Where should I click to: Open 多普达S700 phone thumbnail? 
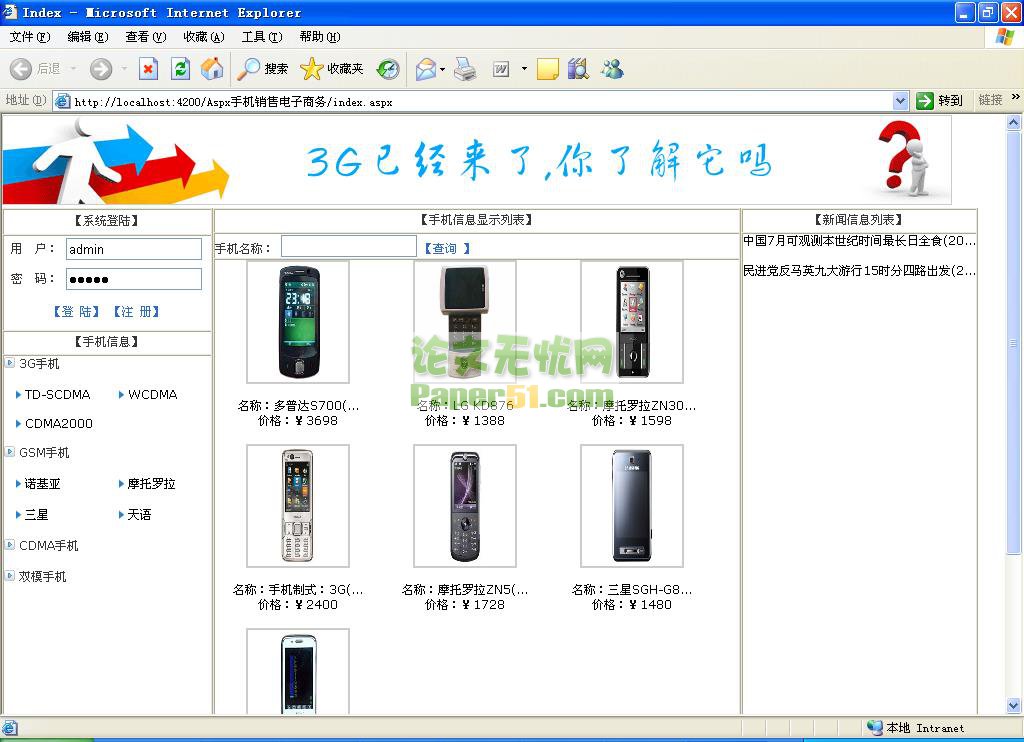pyautogui.click(x=298, y=322)
